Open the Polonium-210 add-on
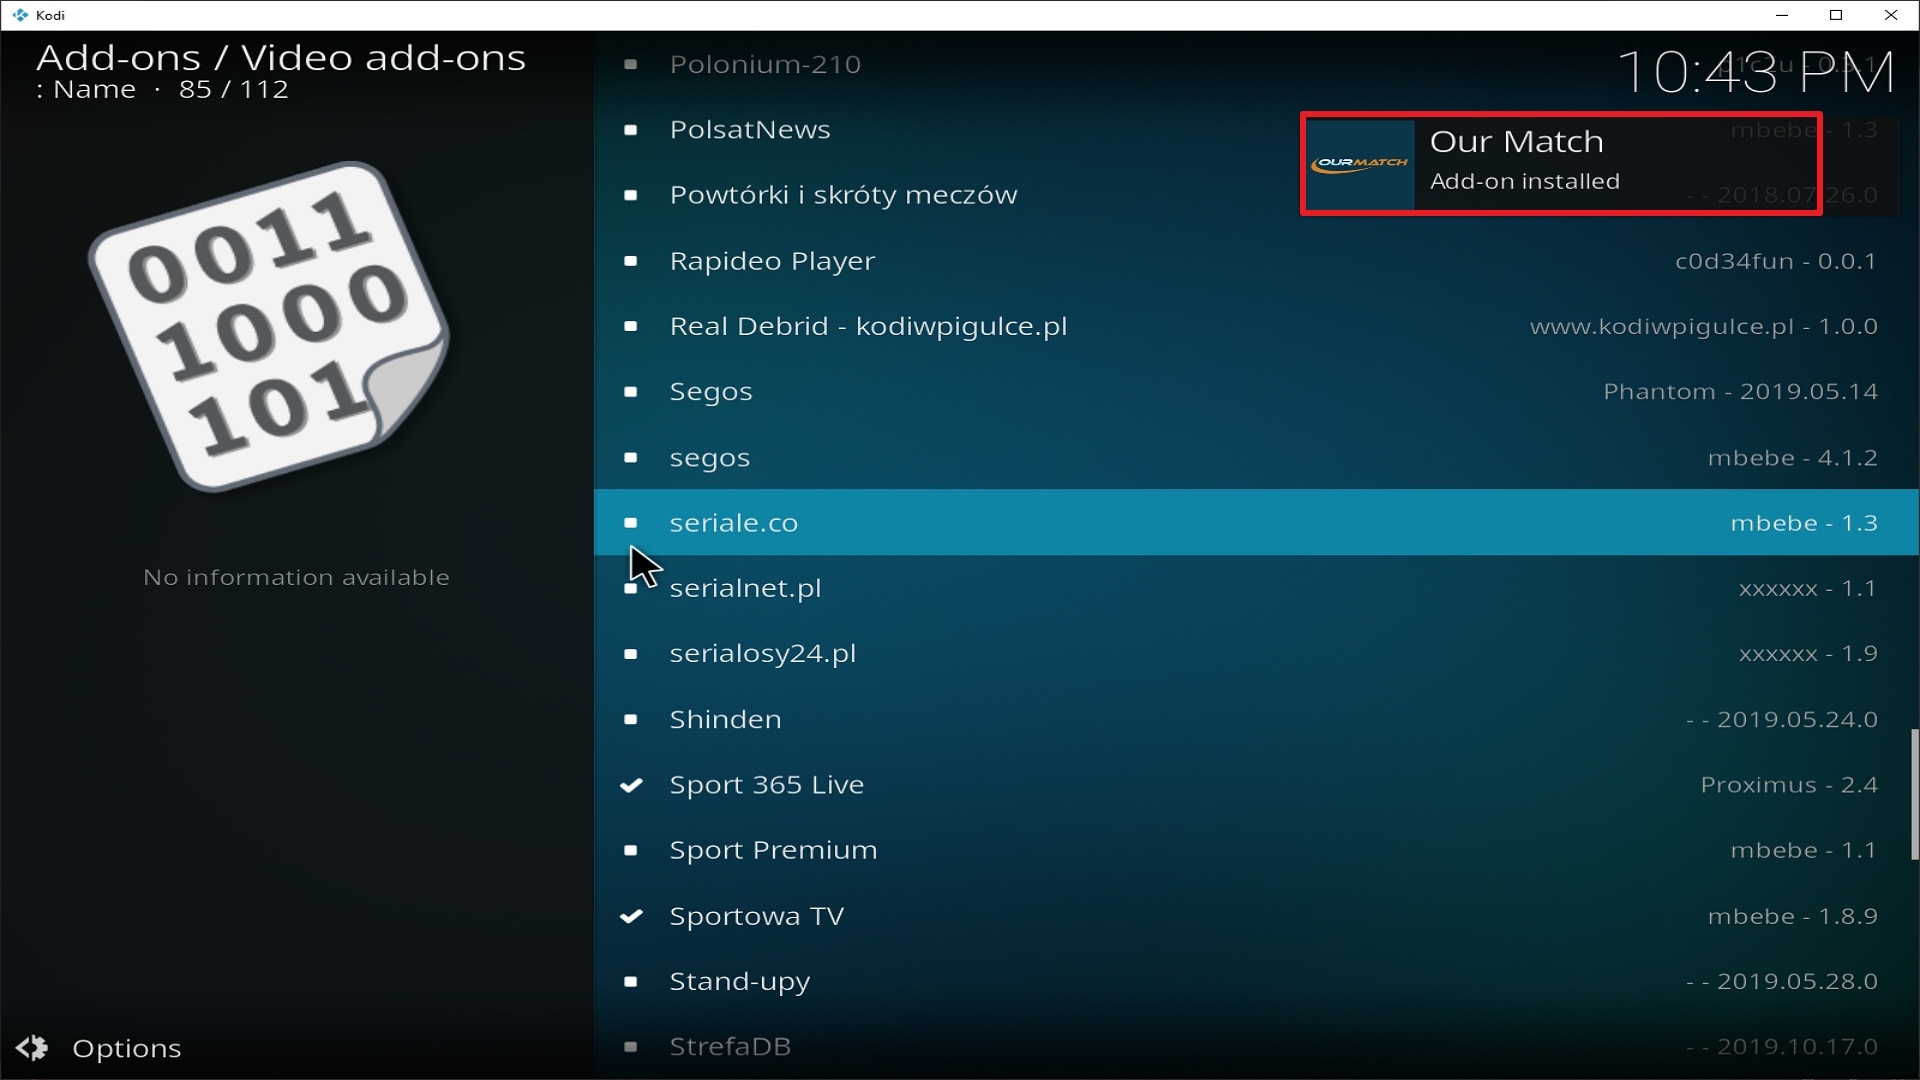The width and height of the screenshot is (1920, 1080). (1256, 64)
